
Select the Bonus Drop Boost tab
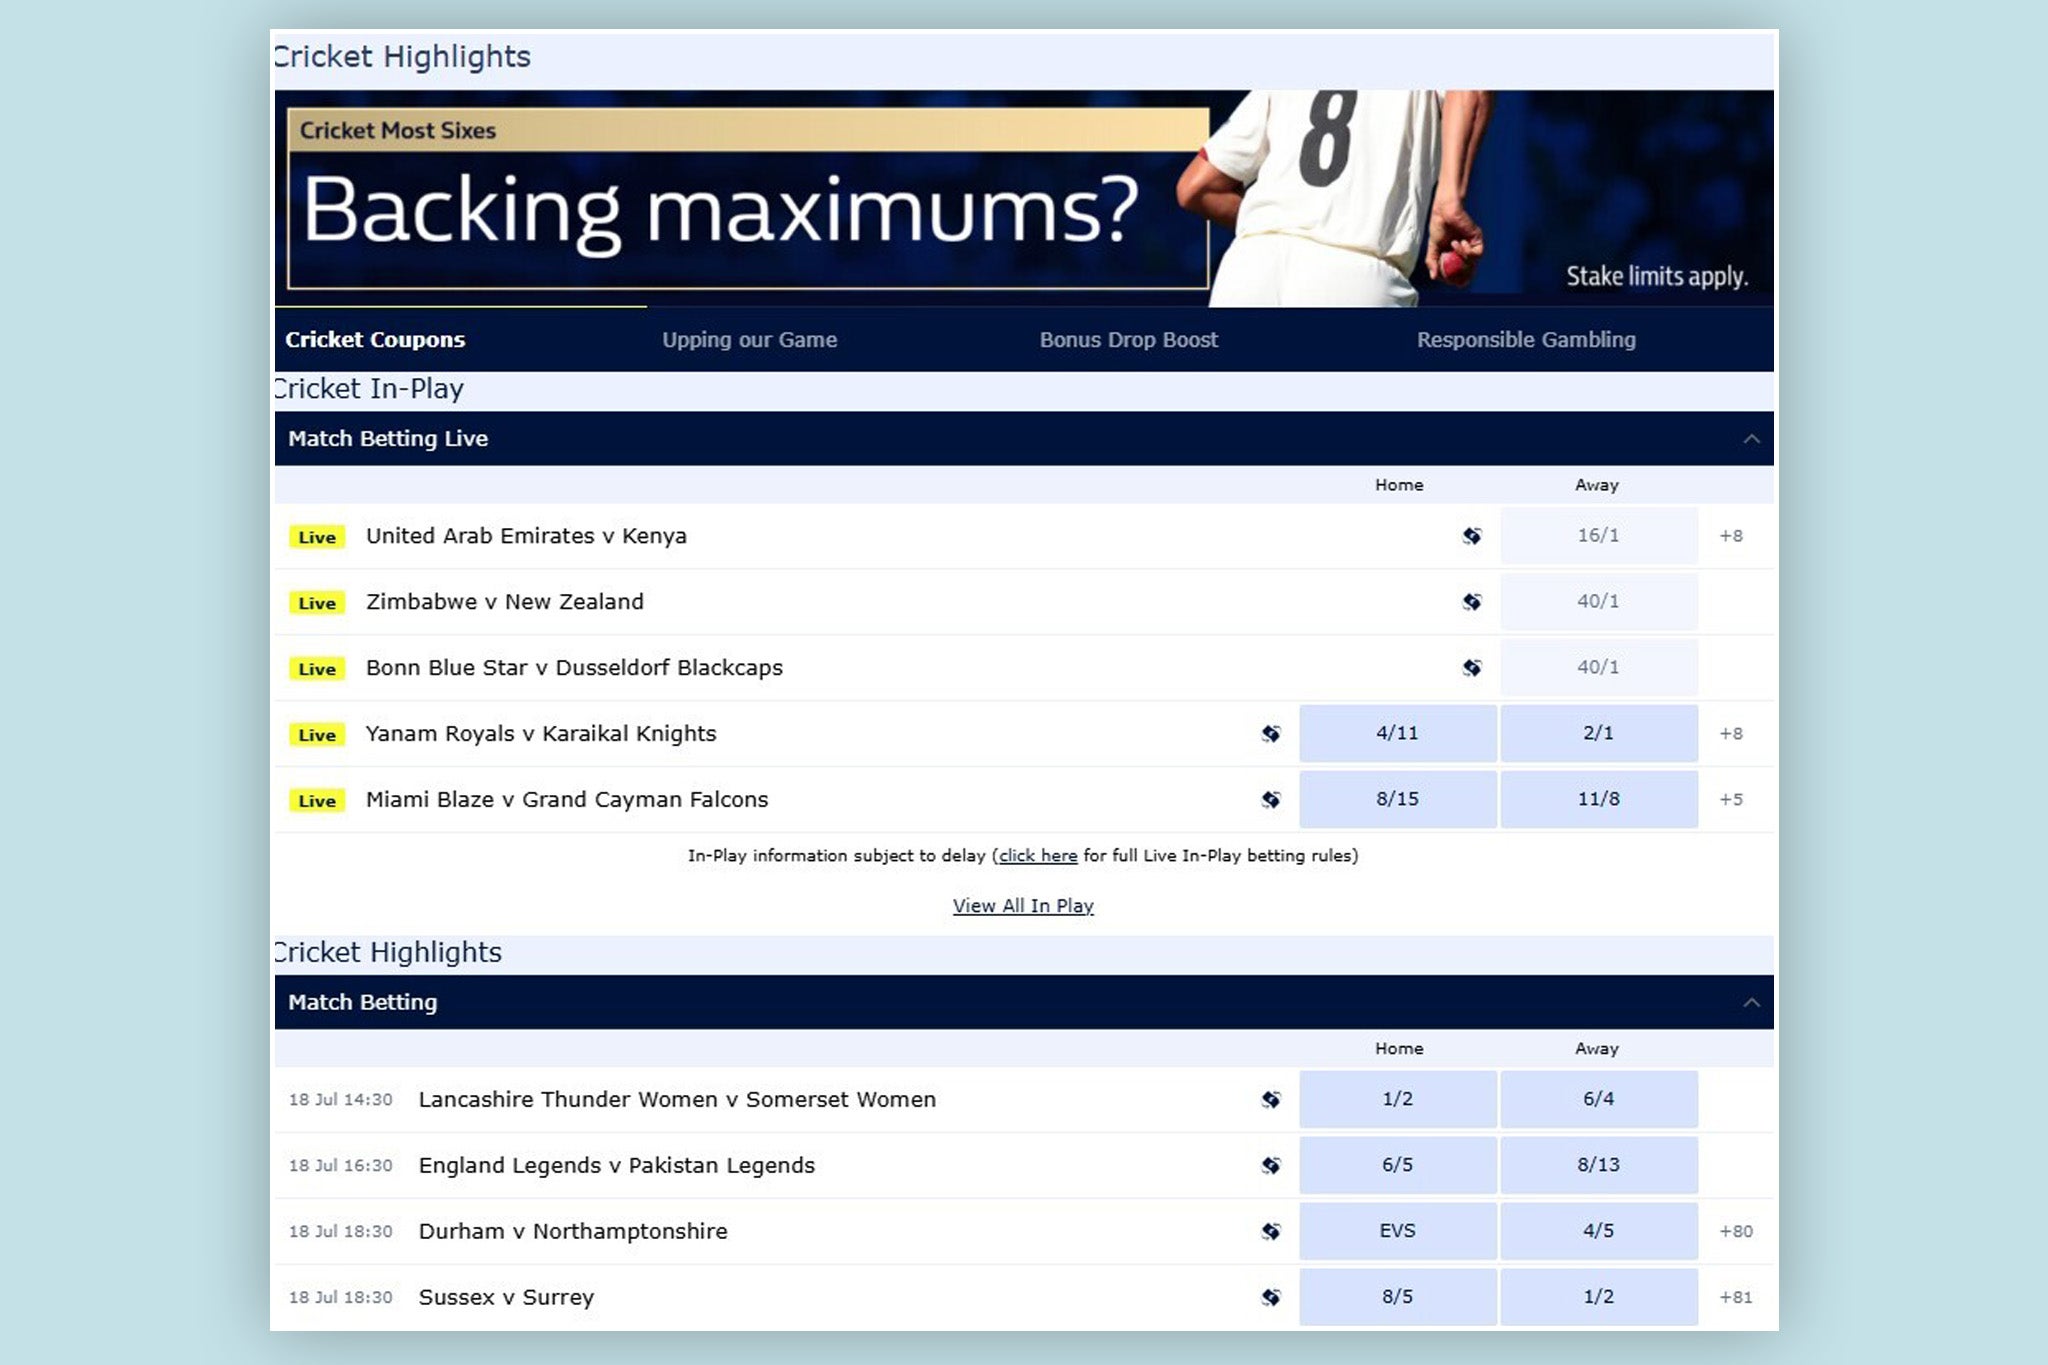coord(1128,340)
